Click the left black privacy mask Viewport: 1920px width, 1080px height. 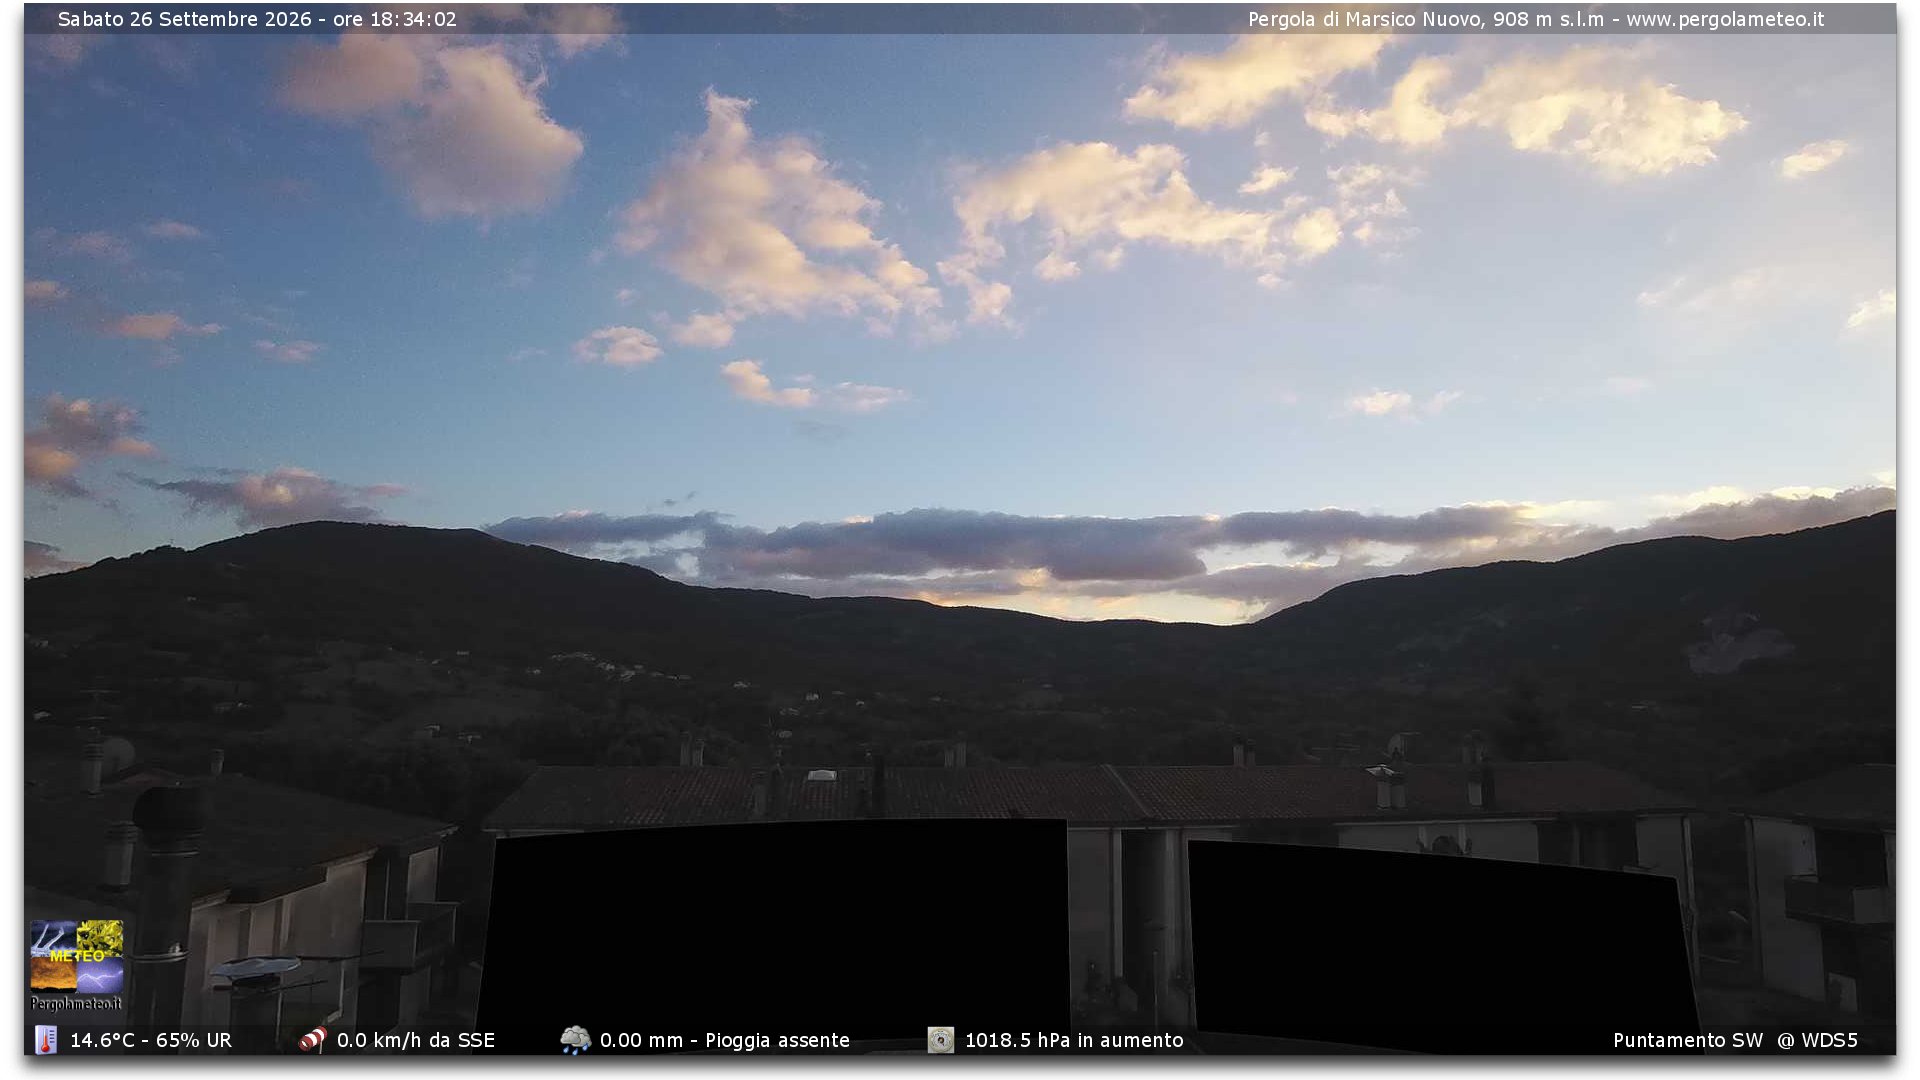[774, 935]
